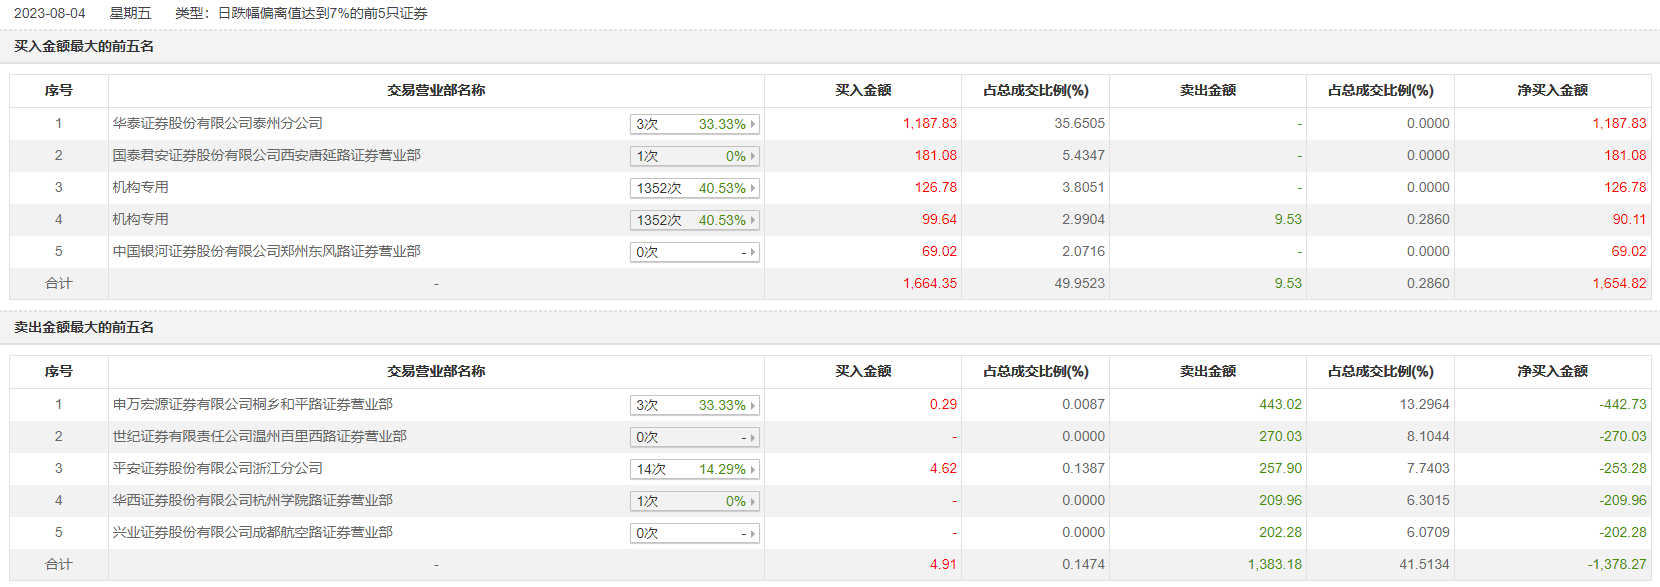Viewport: 1660px width, 587px height.
Task: Open 申万宏源证券桐乡和平路证券营业部 link
Action: pyautogui.click(x=252, y=404)
